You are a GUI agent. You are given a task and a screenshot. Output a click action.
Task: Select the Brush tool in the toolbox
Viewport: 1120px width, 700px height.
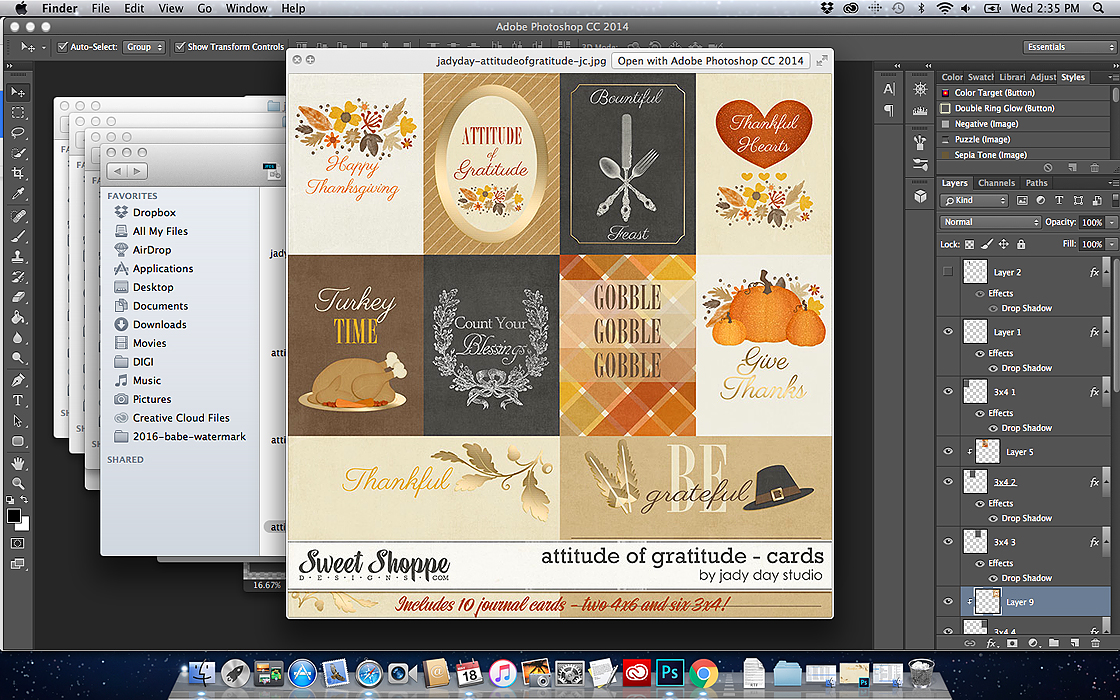pos(18,236)
